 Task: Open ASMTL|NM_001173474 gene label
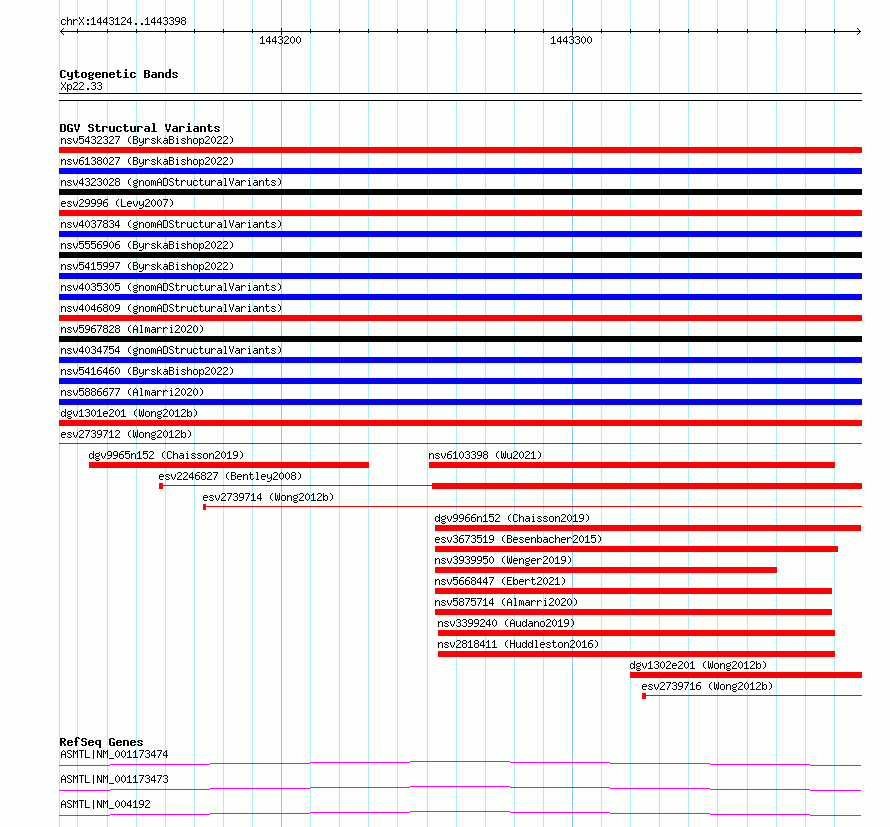pos(114,754)
